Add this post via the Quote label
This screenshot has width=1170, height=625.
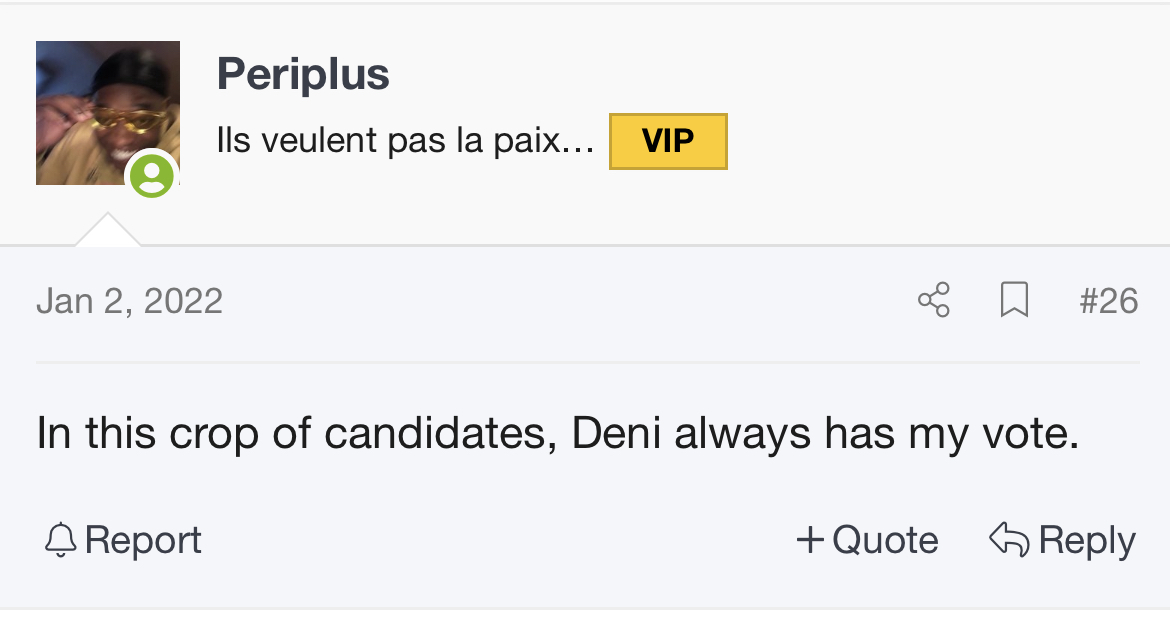click(885, 540)
